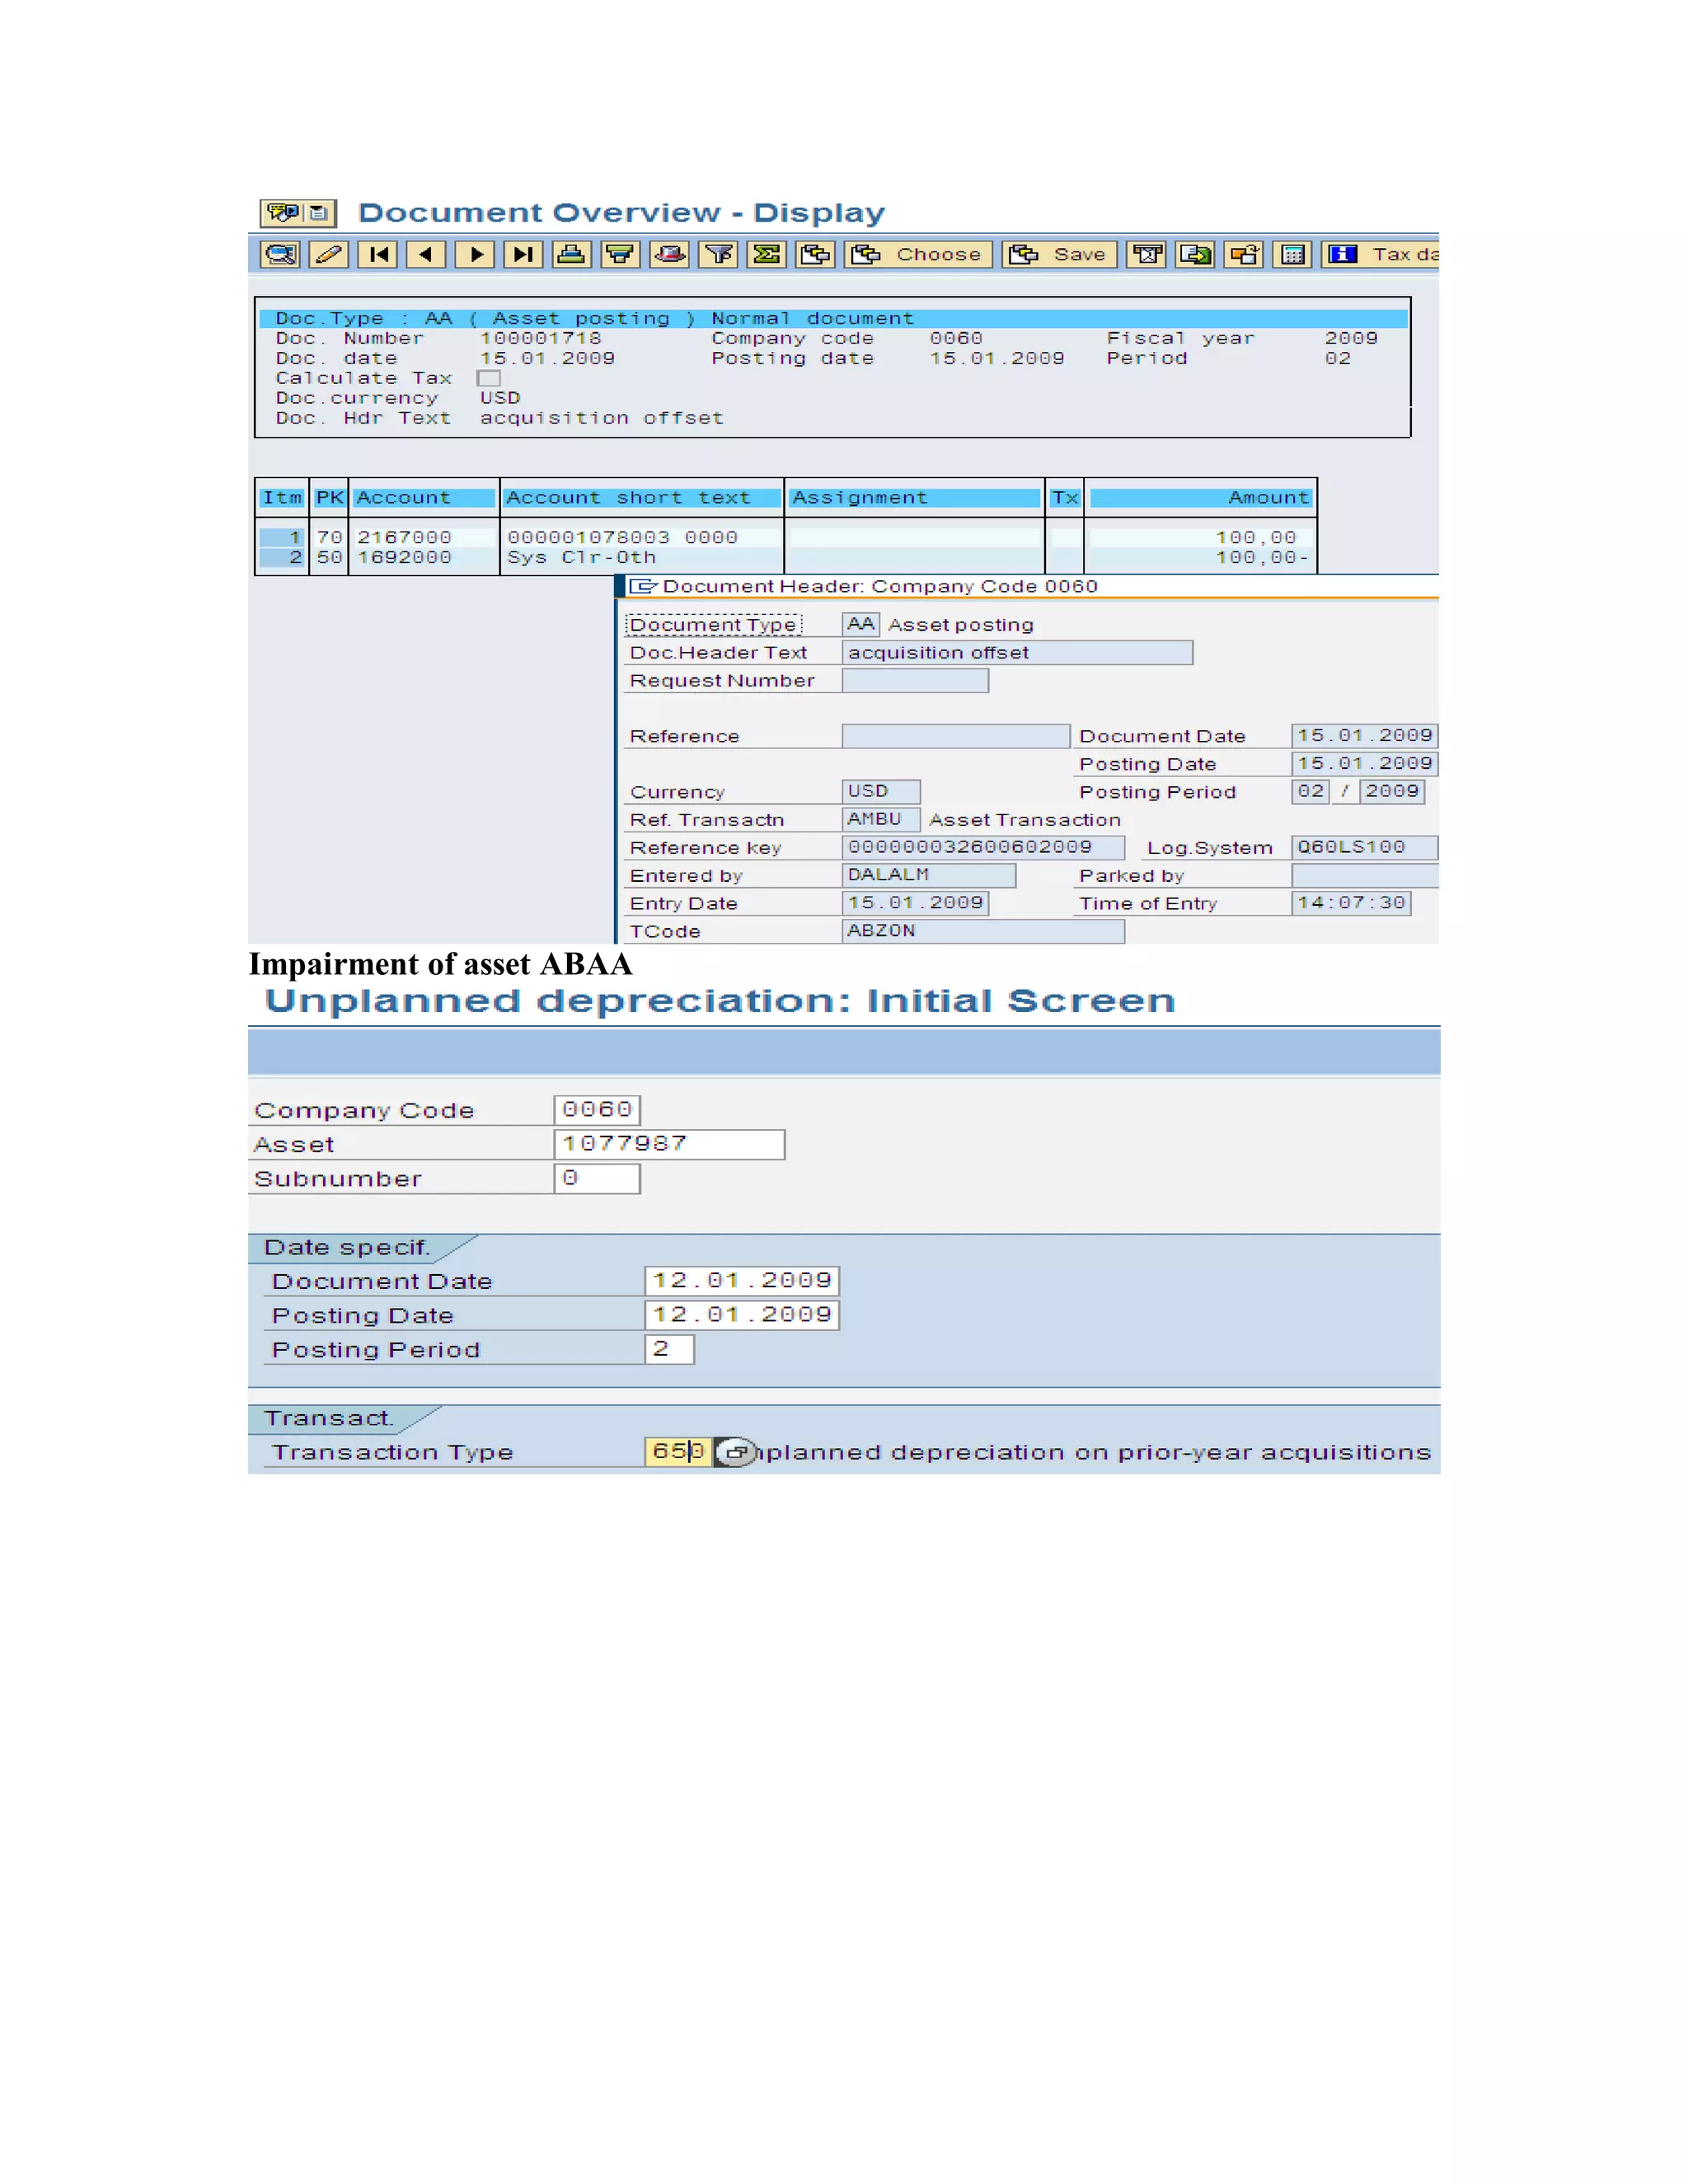Click the Document Type field AA
Screen dimensions: 1688x2184
point(860,624)
